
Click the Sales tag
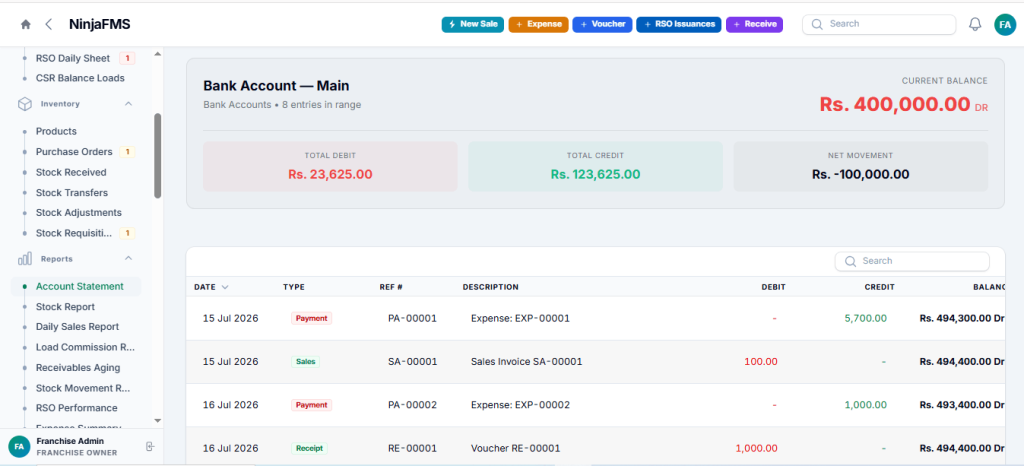point(306,362)
